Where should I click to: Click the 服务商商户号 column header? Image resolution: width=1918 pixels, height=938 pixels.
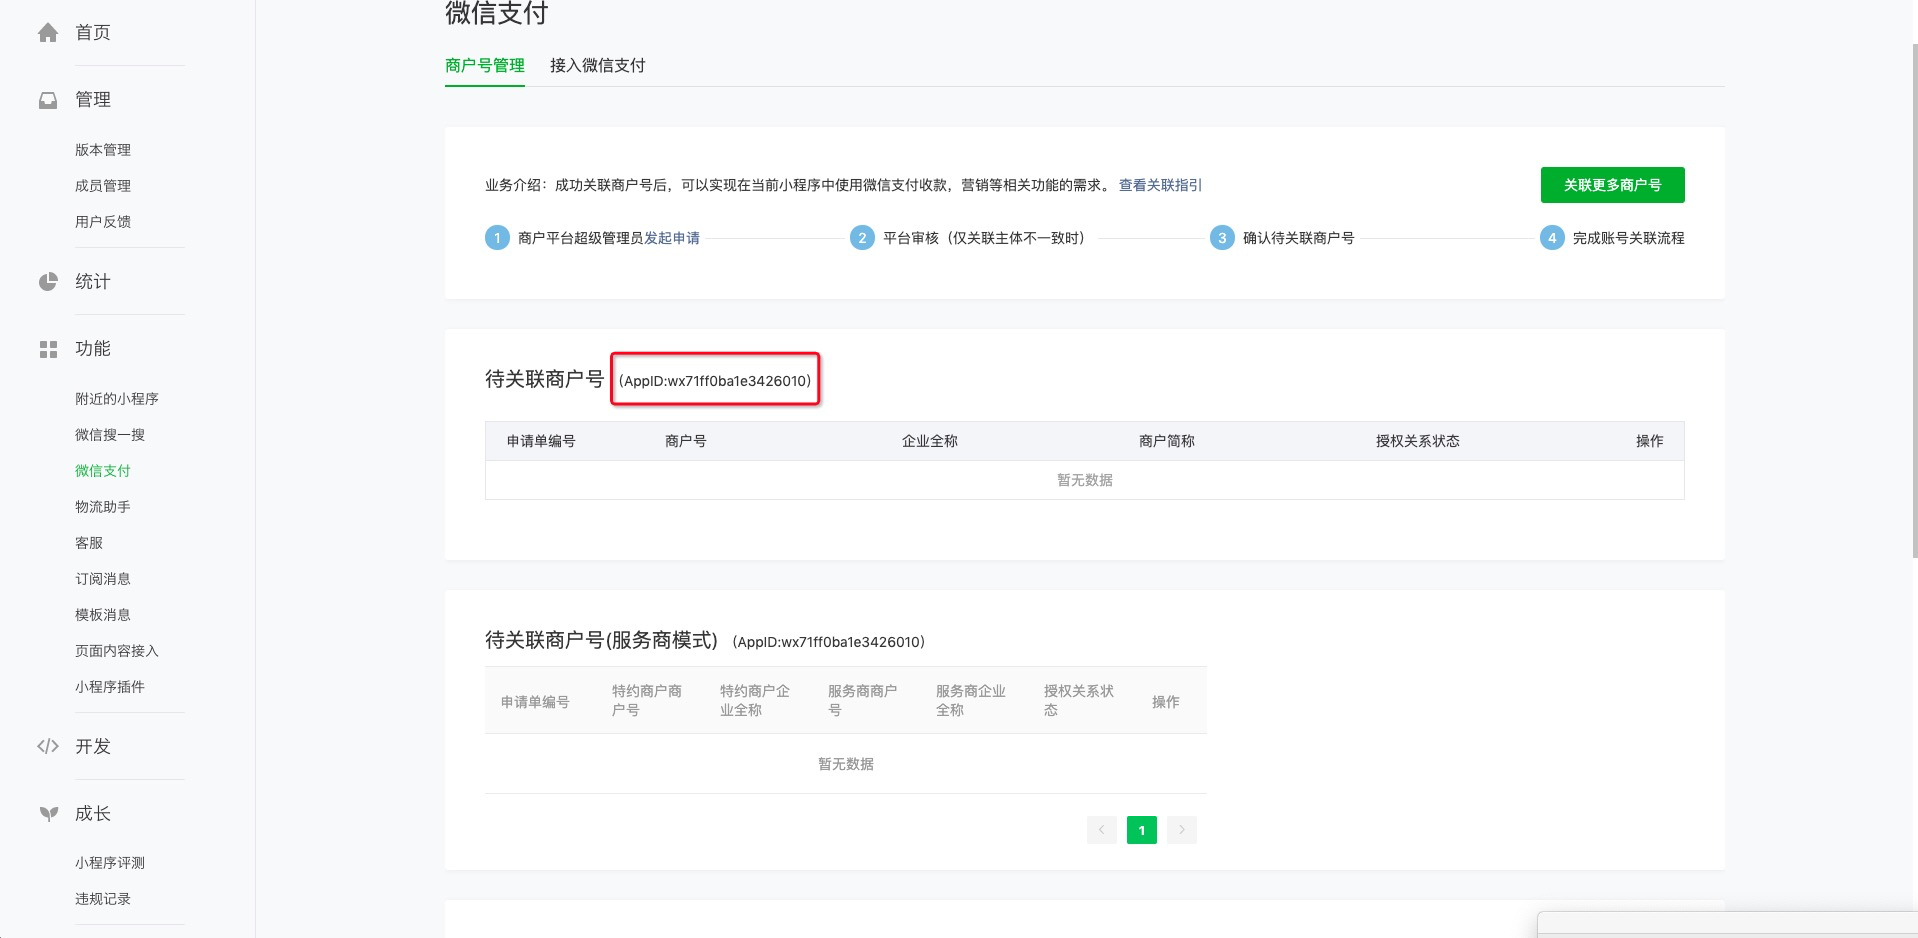pyautogui.click(x=863, y=701)
